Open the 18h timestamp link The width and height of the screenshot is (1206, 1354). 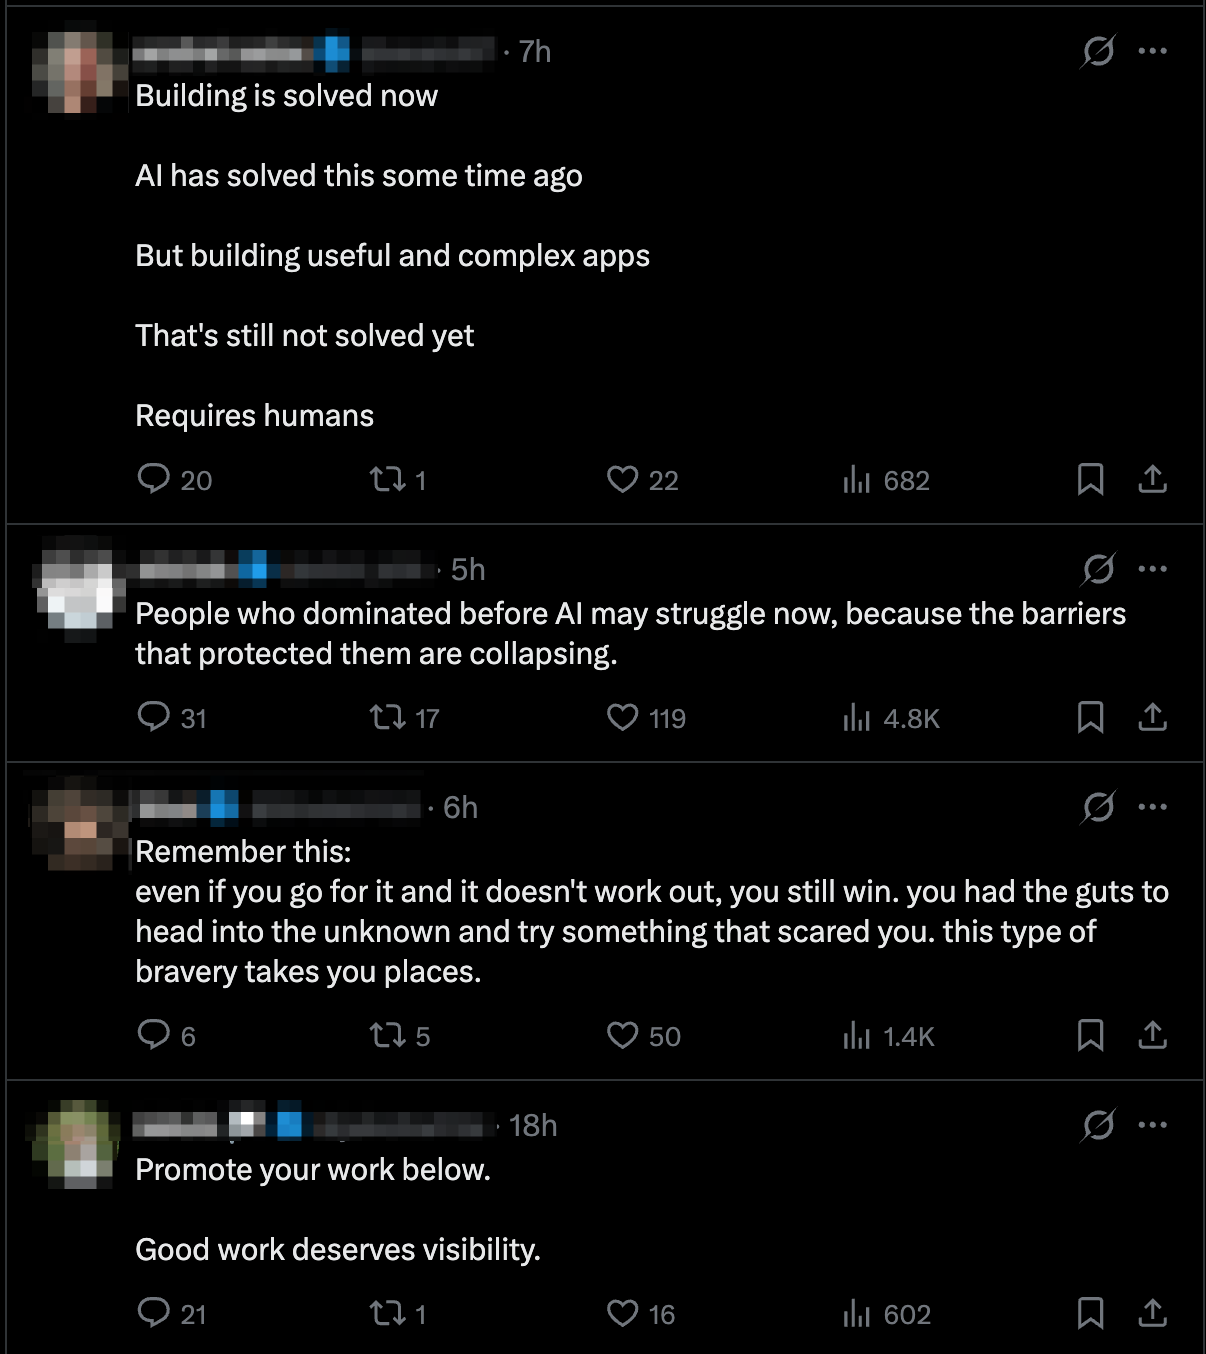coord(533,1126)
